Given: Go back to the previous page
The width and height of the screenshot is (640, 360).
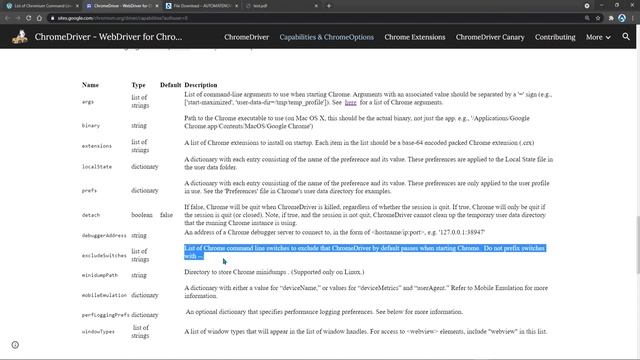Looking at the screenshot, I should tap(7, 18).
